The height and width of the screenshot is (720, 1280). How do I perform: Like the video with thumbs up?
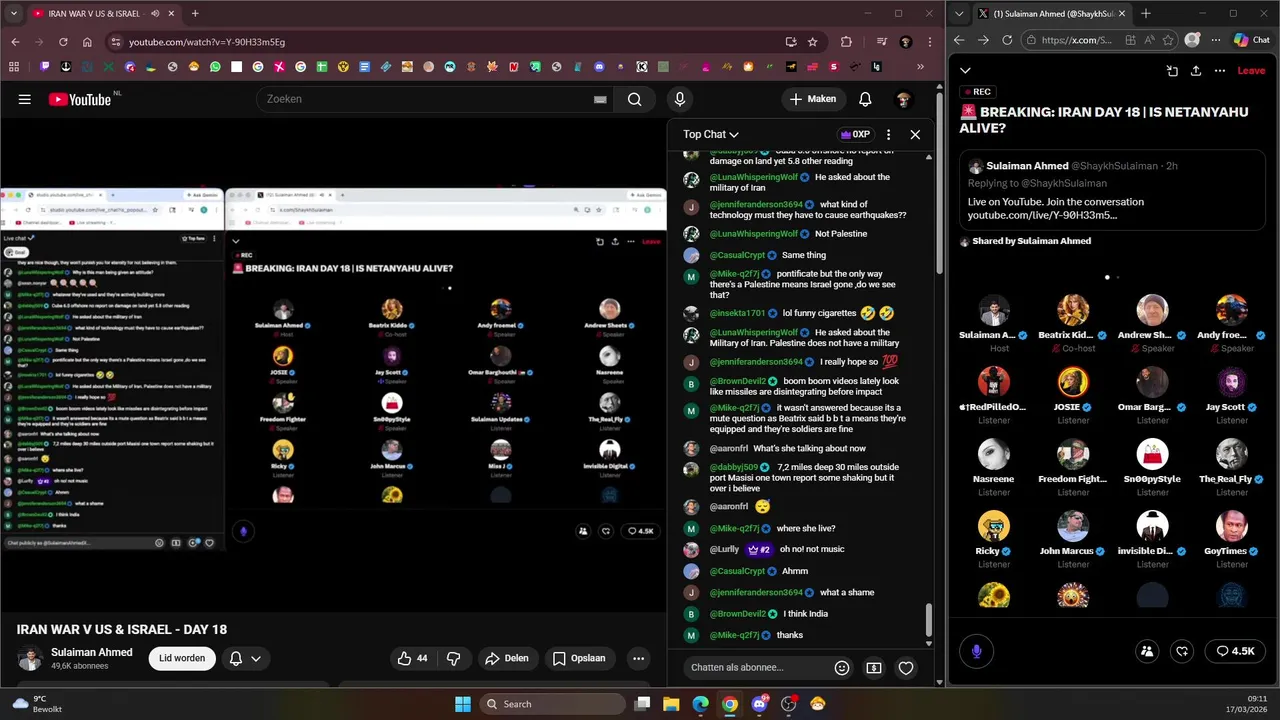point(413,658)
